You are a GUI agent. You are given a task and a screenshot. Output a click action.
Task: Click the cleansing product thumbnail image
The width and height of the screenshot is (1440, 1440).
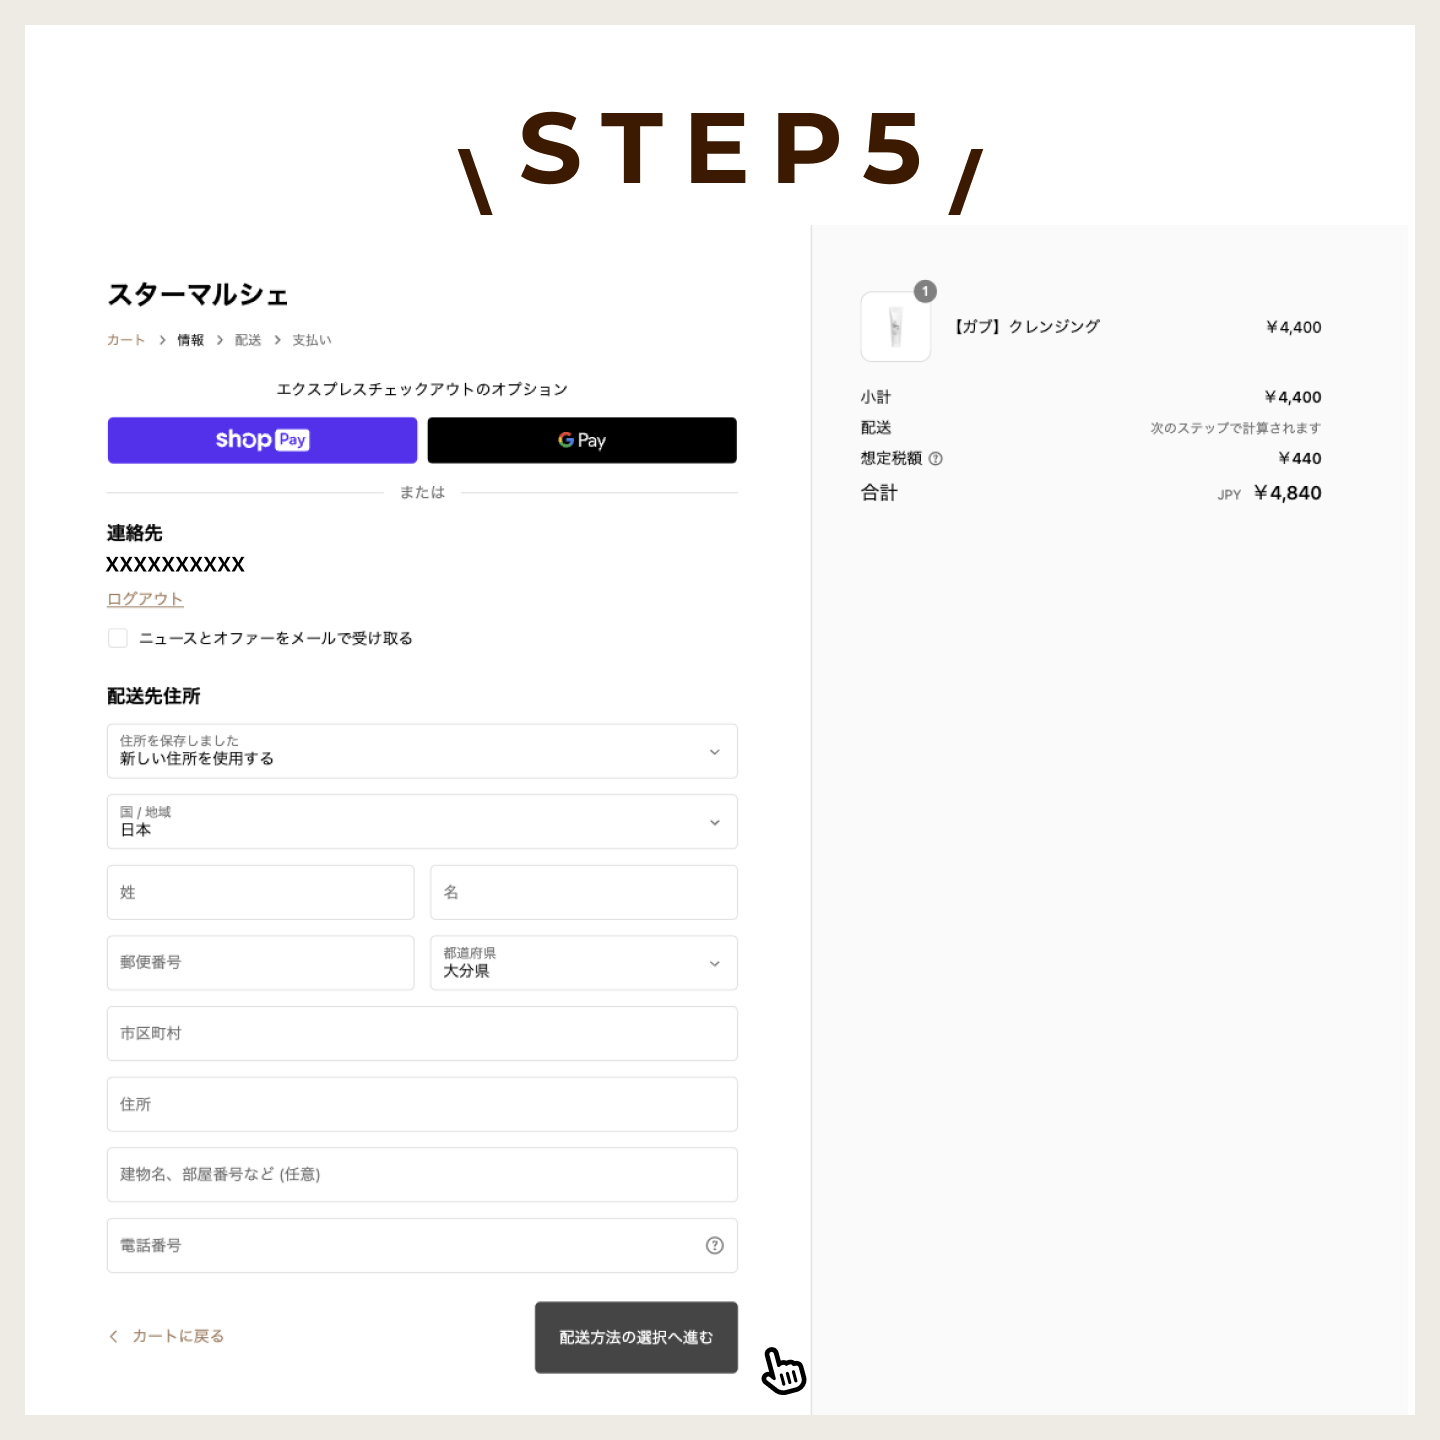(x=895, y=327)
